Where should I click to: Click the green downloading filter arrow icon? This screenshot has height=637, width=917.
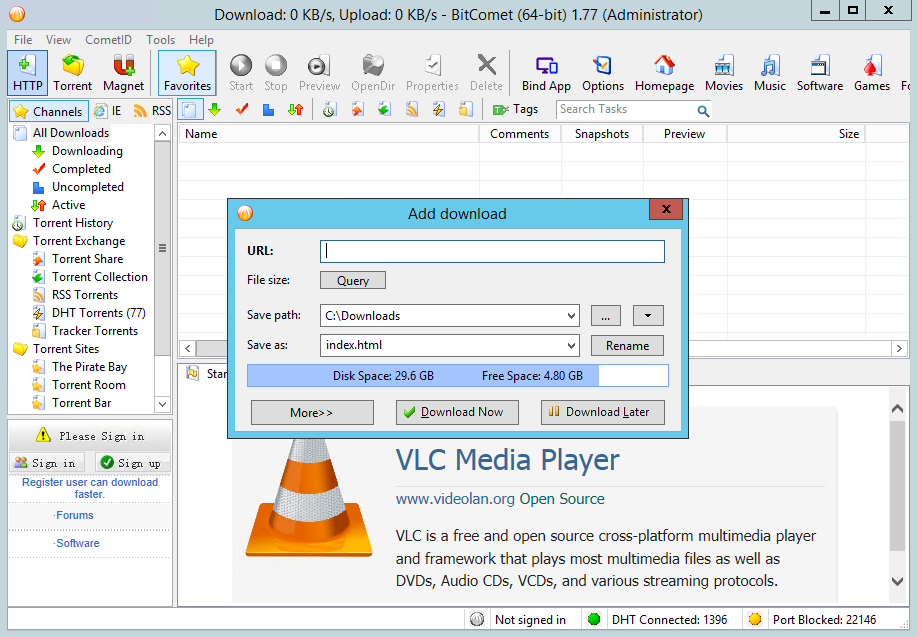click(x=215, y=109)
